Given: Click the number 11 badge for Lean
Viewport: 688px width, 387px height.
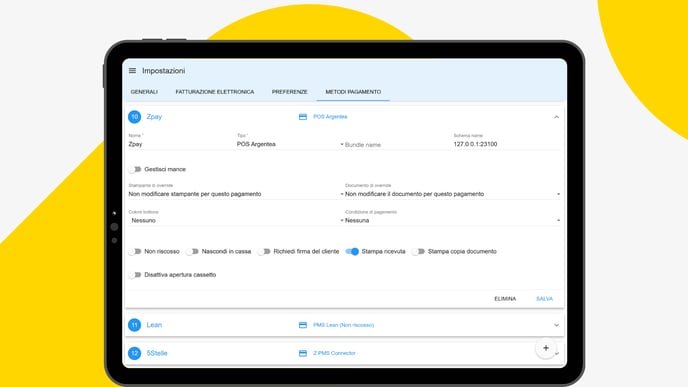Looking at the screenshot, I should point(134,325).
